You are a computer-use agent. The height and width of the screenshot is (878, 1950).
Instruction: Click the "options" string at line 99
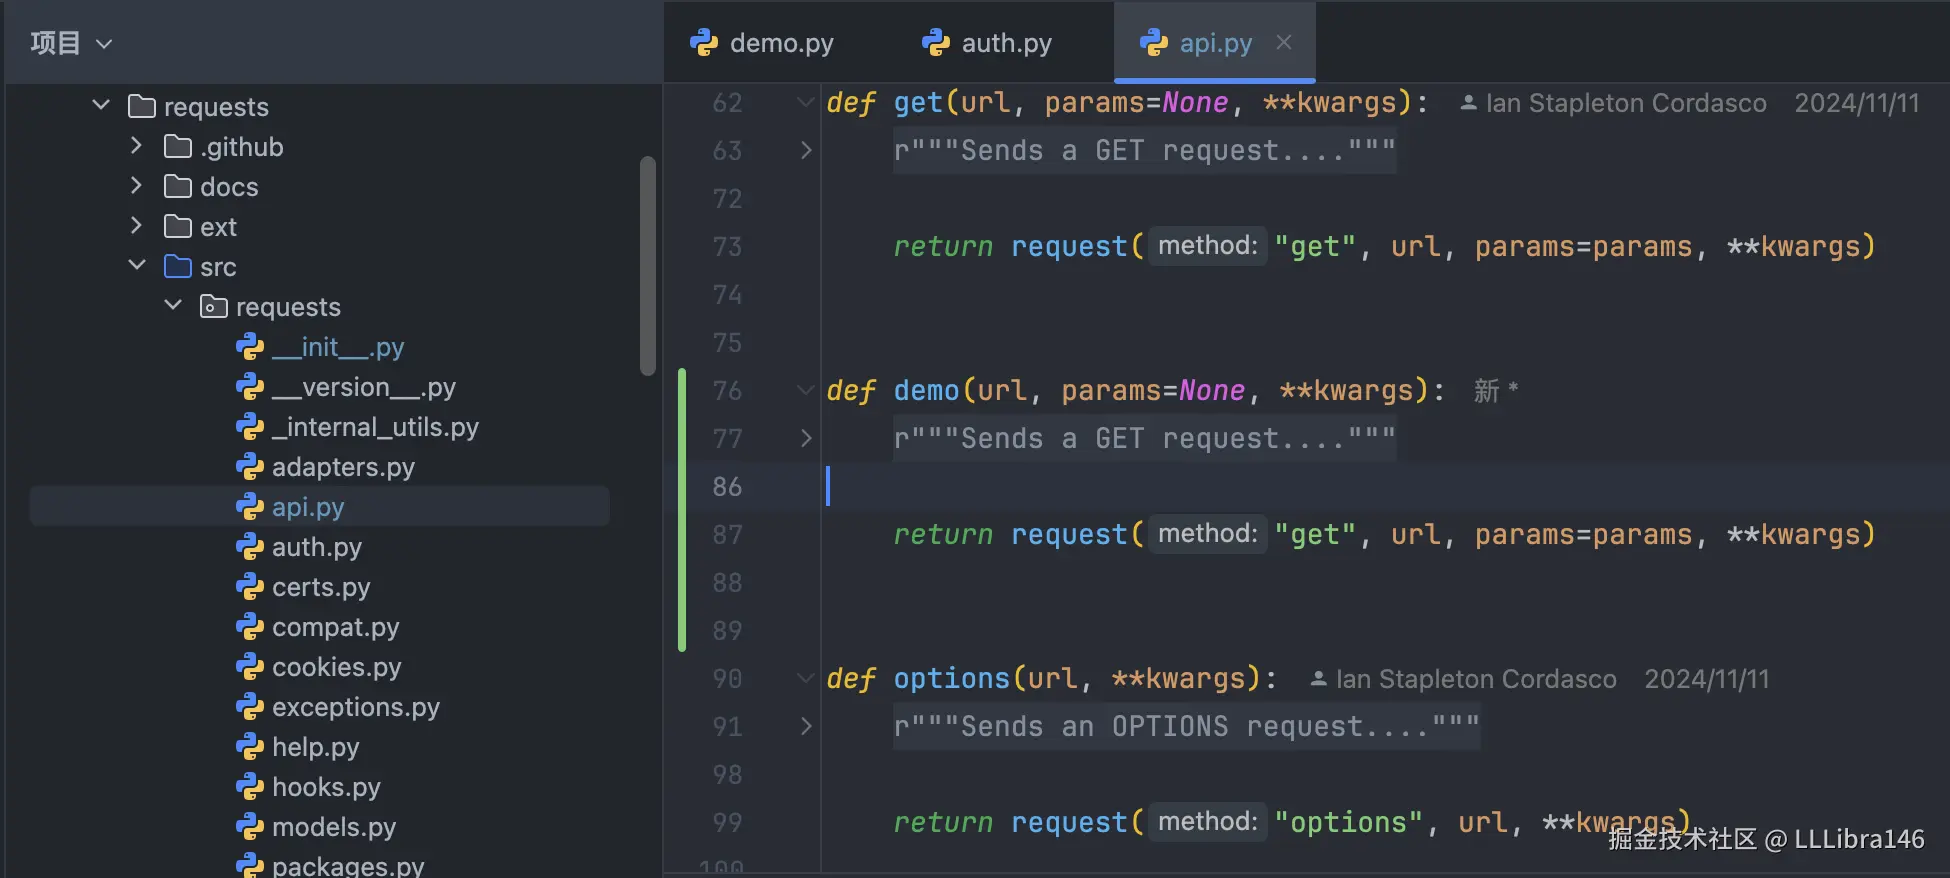[x=1348, y=822]
